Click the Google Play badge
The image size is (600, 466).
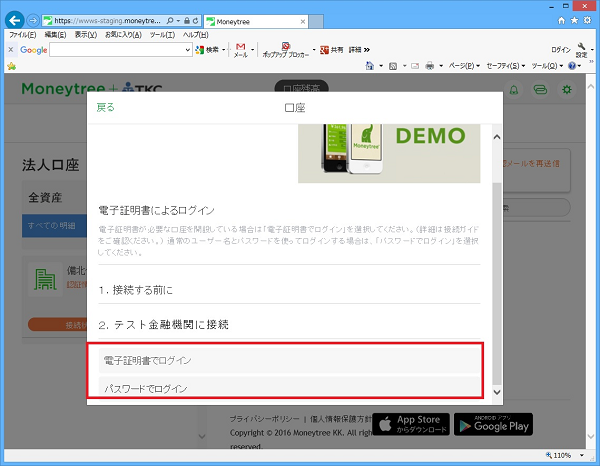[493, 424]
